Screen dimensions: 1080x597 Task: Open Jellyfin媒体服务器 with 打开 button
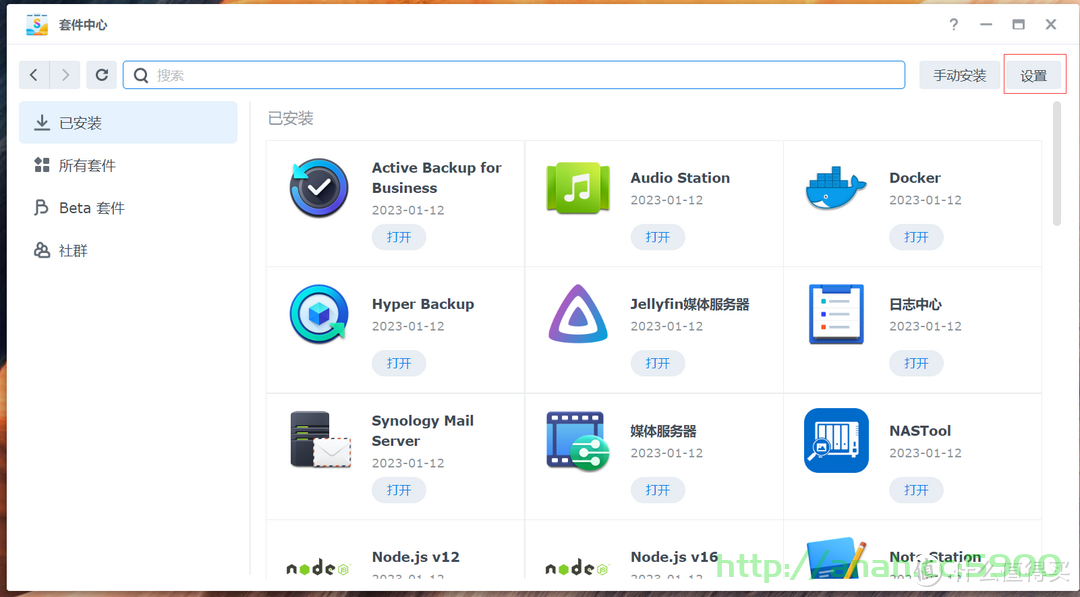(x=658, y=363)
